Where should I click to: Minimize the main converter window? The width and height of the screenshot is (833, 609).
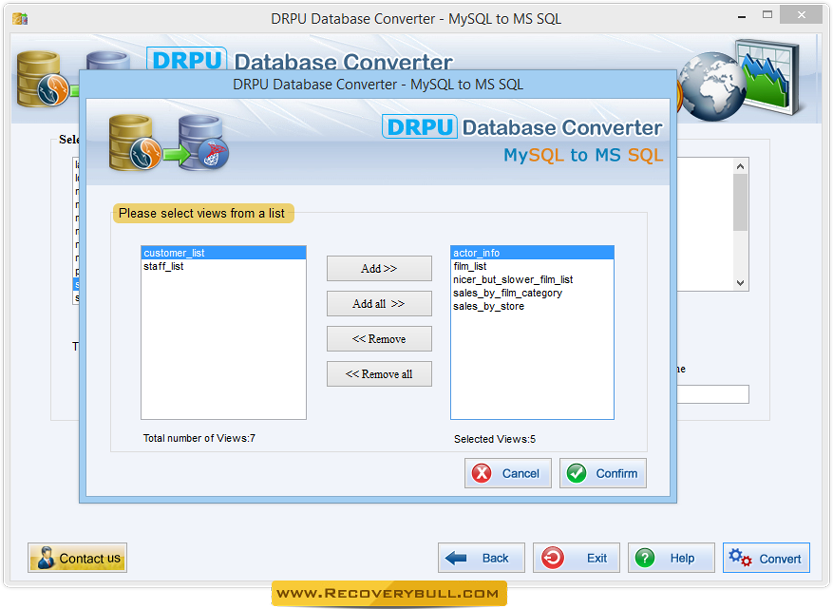[x=742, y=16]
